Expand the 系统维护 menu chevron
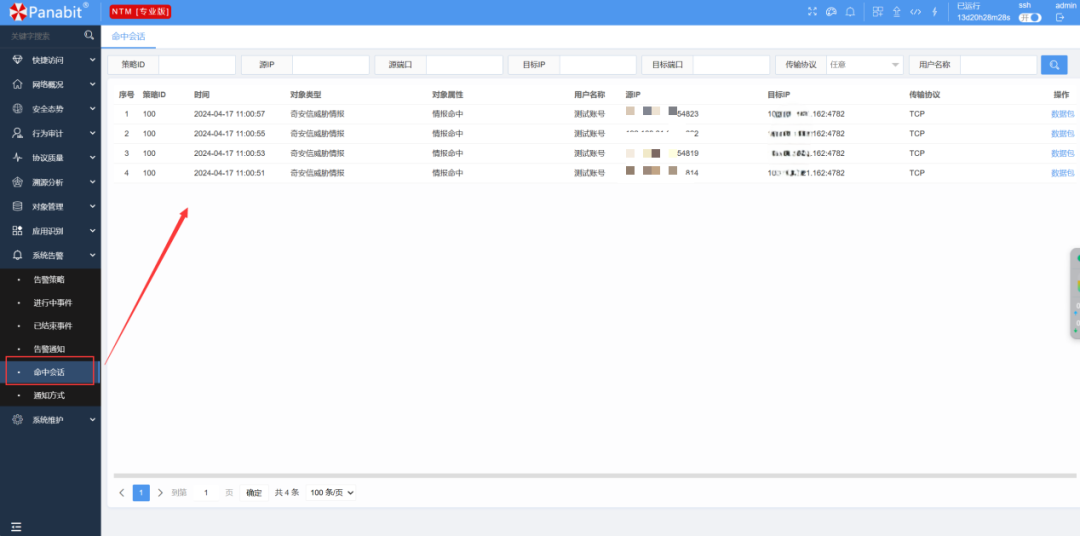Viewport: 1080px width, 536px height. (x=92, y=419)
